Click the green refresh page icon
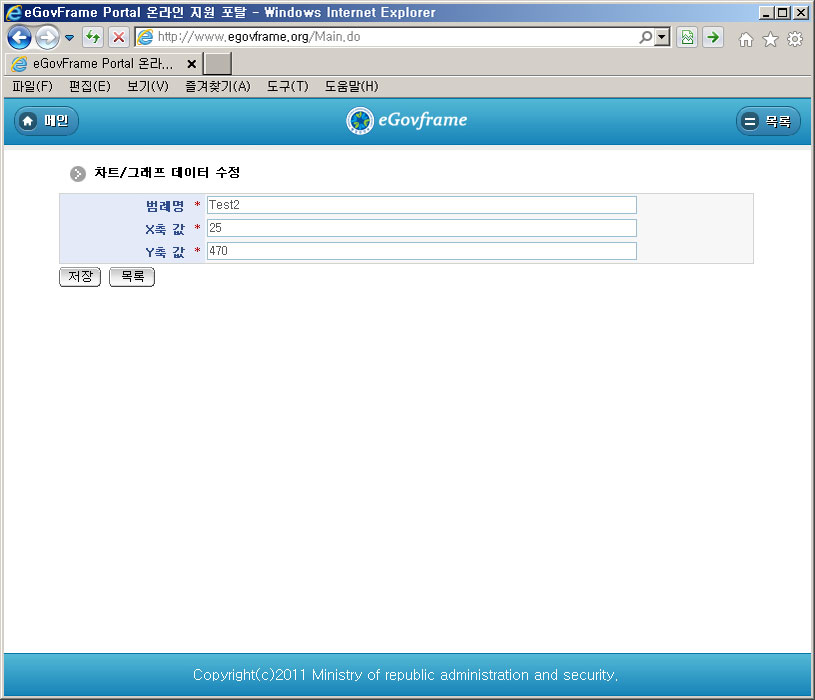Viewport: 815px width, 700px height. [93, 38]
